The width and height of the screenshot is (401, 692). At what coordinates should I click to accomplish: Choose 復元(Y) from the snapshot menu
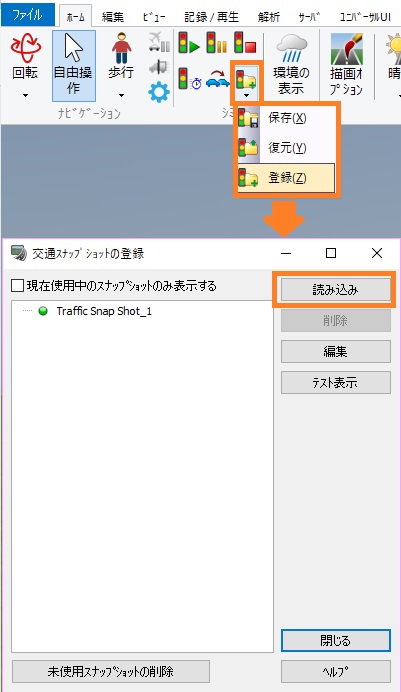click(x=286, y=148)
